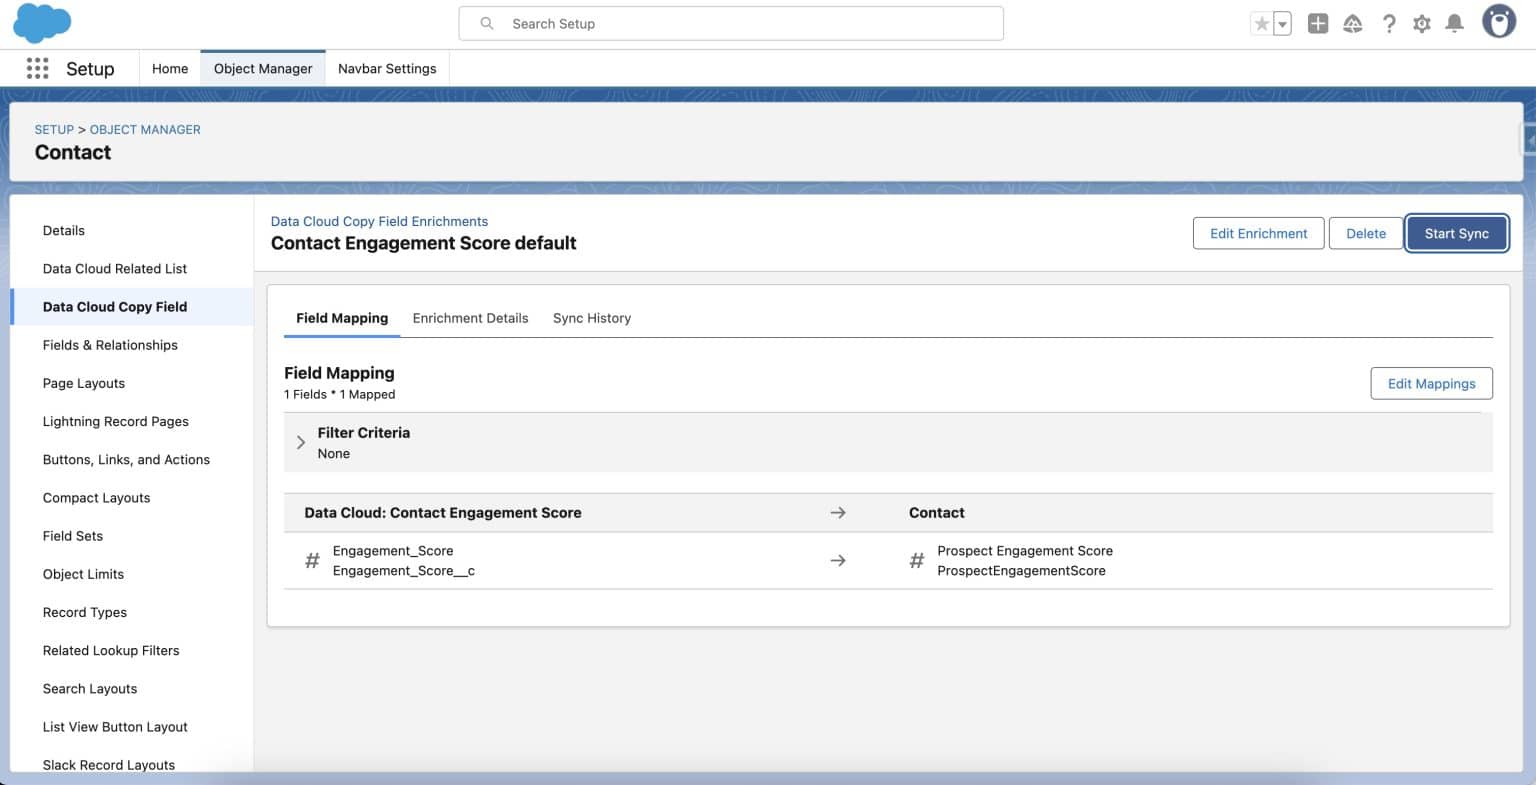1536x785 pixels.
Task: Click the OBJECT MANAGER breadcrumb link
Action: click(x=145, y=129)
